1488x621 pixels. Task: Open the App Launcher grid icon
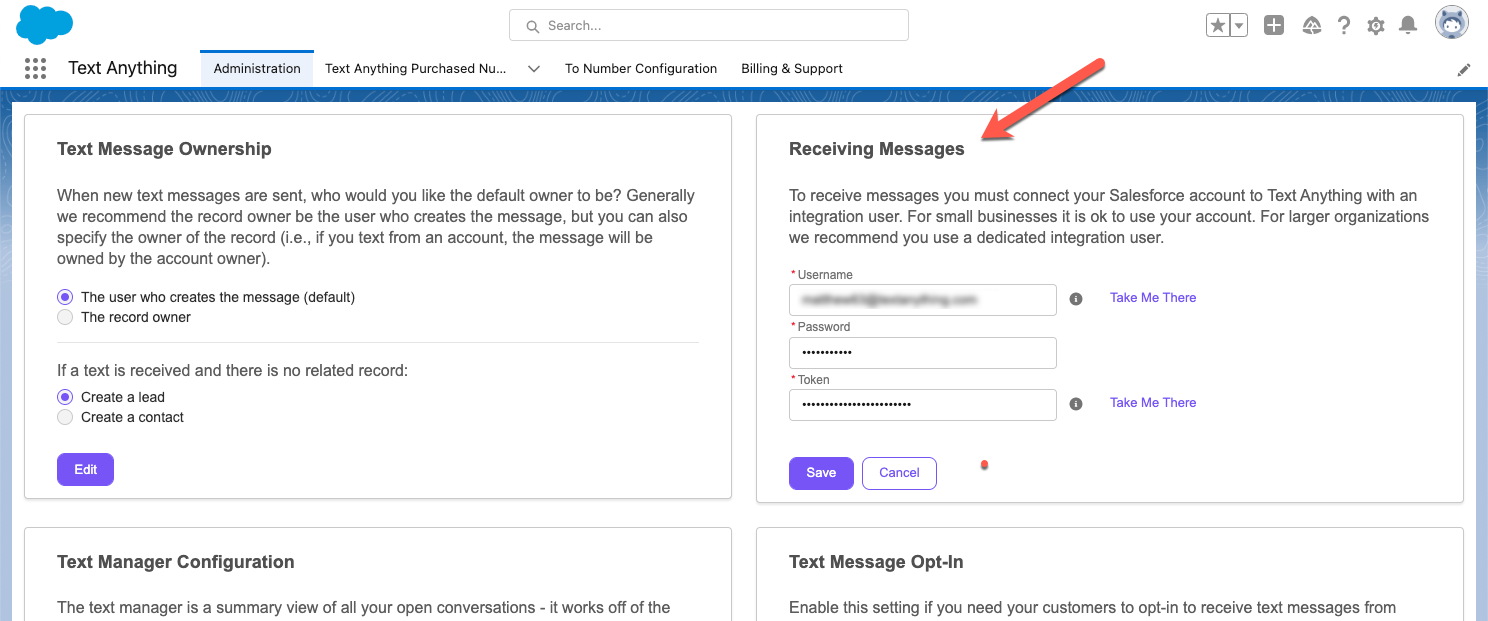point(35,68)
